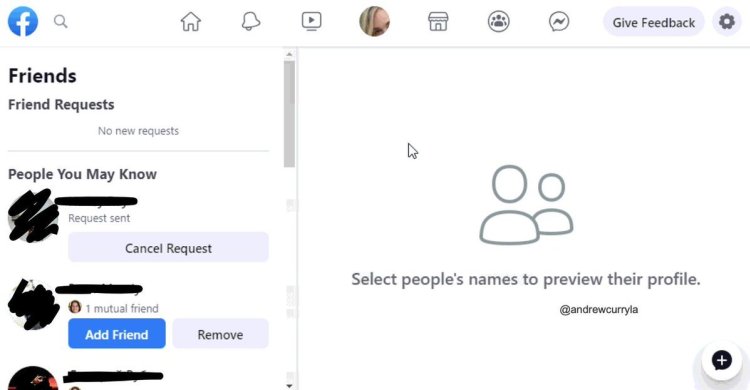The width and height of the screenshot is (750, 390).
Task: Open profile via top bar avatar
Action: tap(375, 22)
